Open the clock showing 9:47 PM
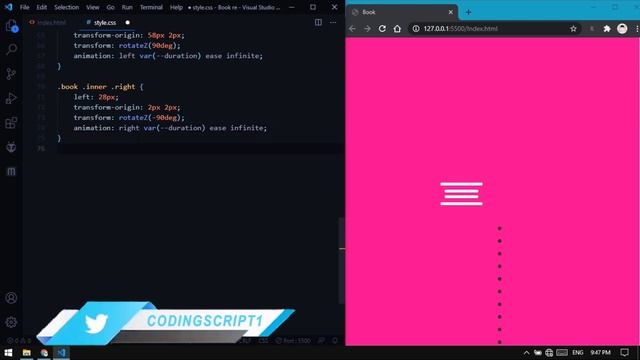Screen dimensions: 640x360 600,353
